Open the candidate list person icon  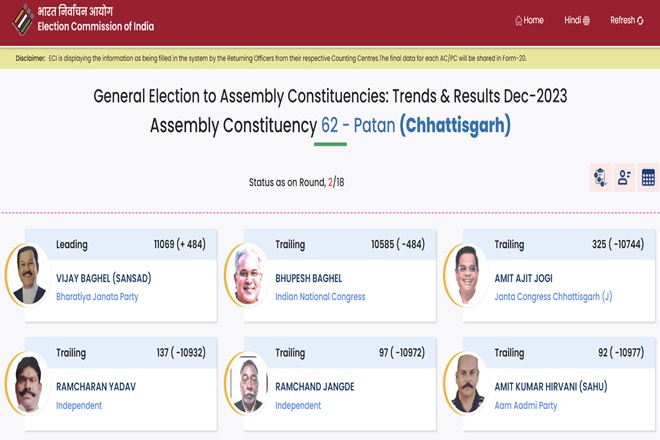pyautogui.click(x=624, y=177)
